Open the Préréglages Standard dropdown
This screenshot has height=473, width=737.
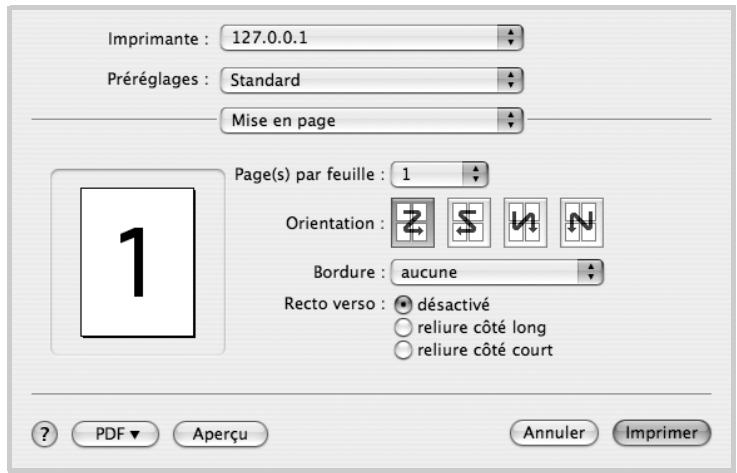(x=371, y=80)
